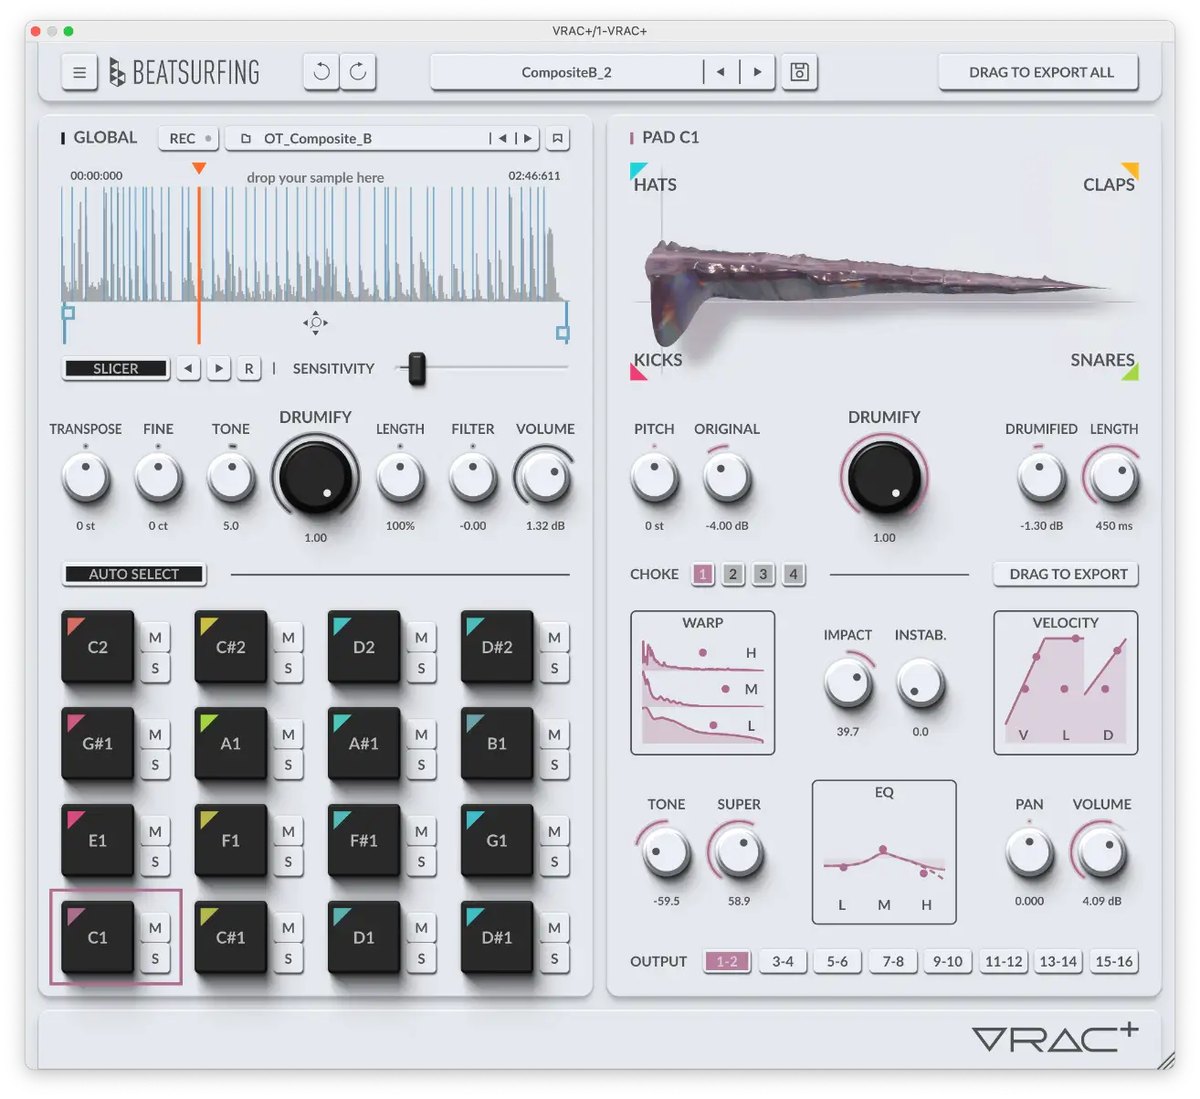Click the WARP M curve point
This screenshot has height=1099, width=1200.
click(x=725, y=689)
